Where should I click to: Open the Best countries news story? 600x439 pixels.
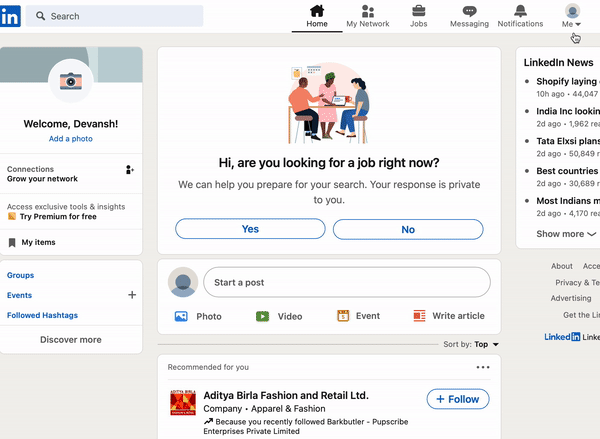pos(568,171)
